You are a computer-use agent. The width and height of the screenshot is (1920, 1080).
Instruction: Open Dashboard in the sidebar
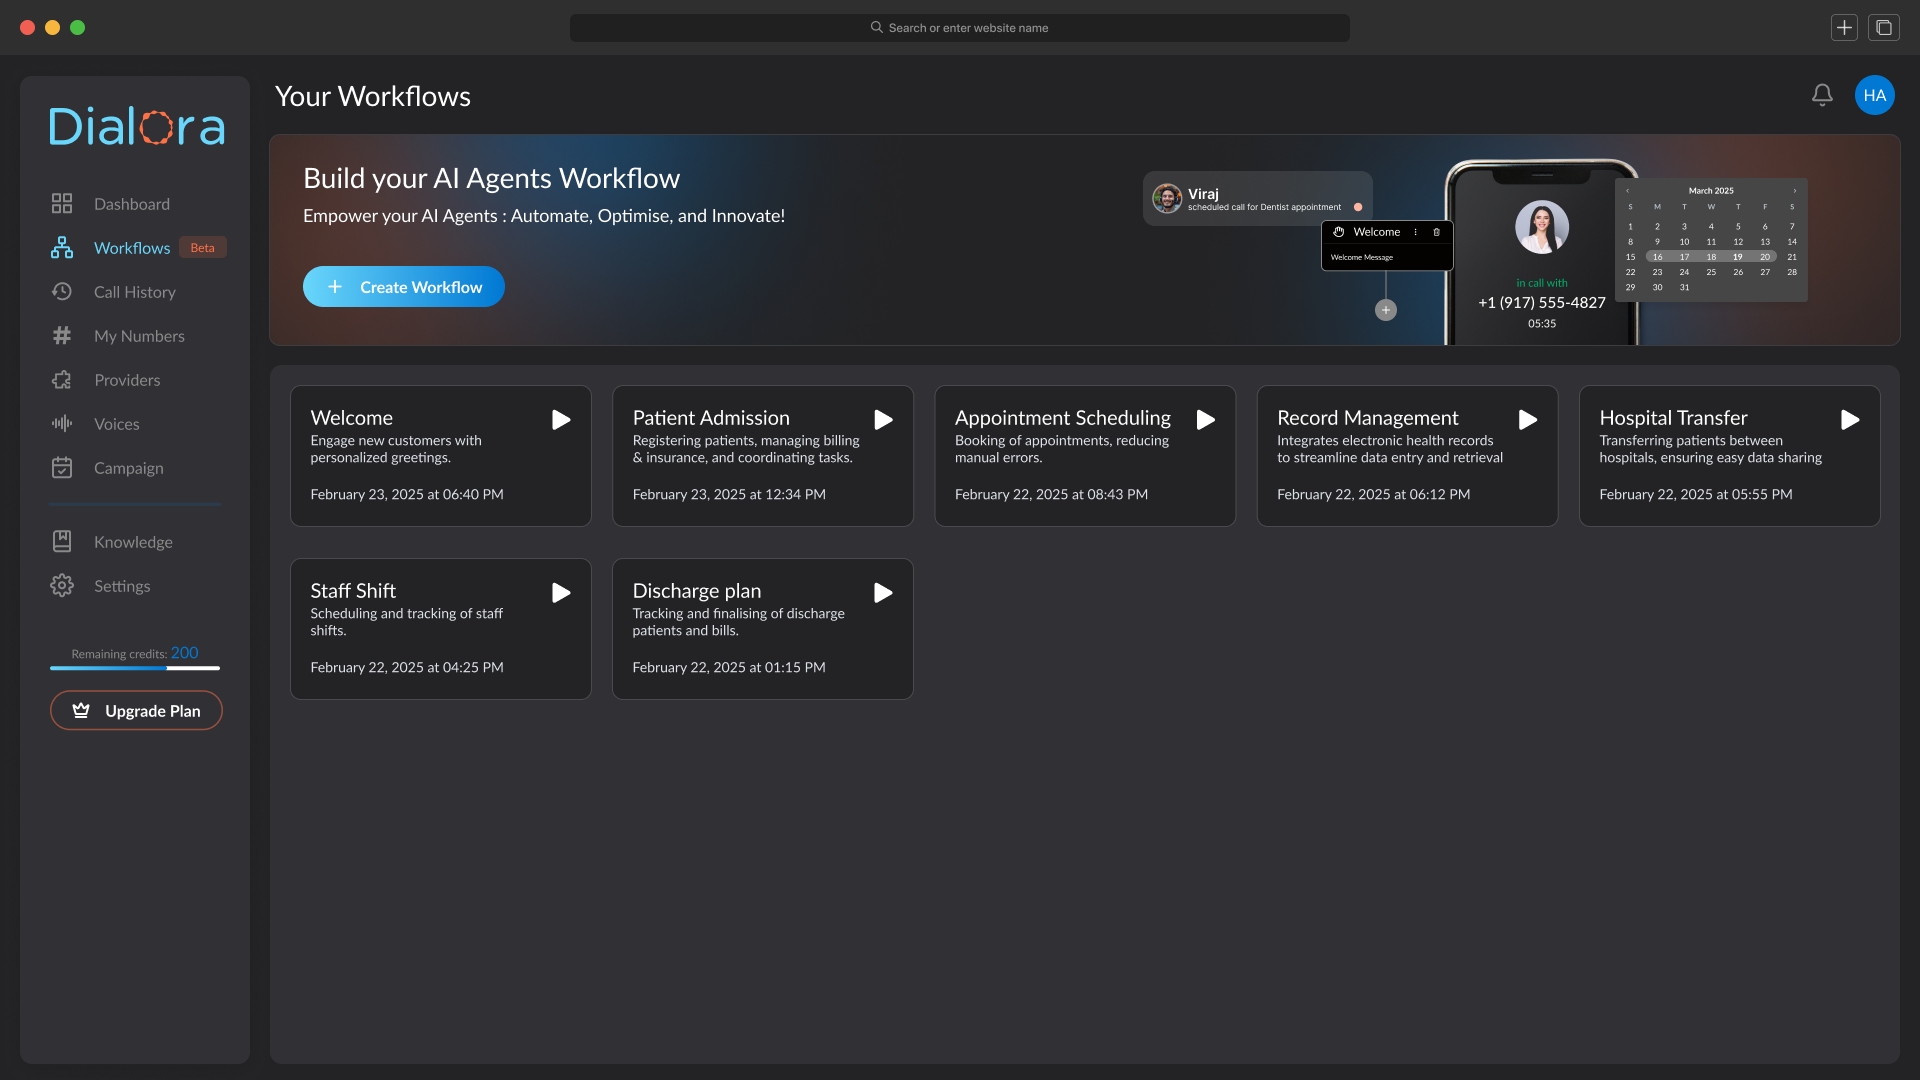pyautogui.click(x=131, y=204)
